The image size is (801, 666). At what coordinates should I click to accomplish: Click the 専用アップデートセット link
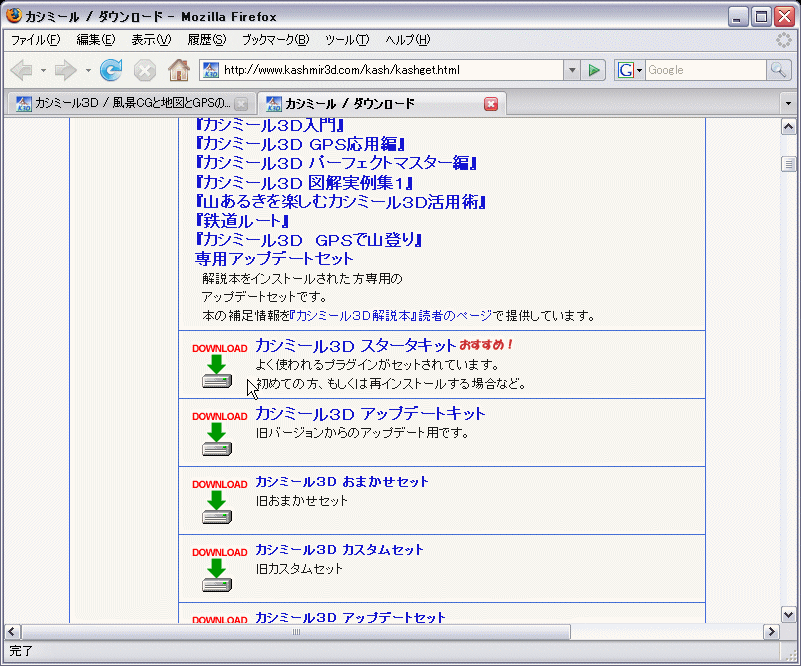click(274, 258)
